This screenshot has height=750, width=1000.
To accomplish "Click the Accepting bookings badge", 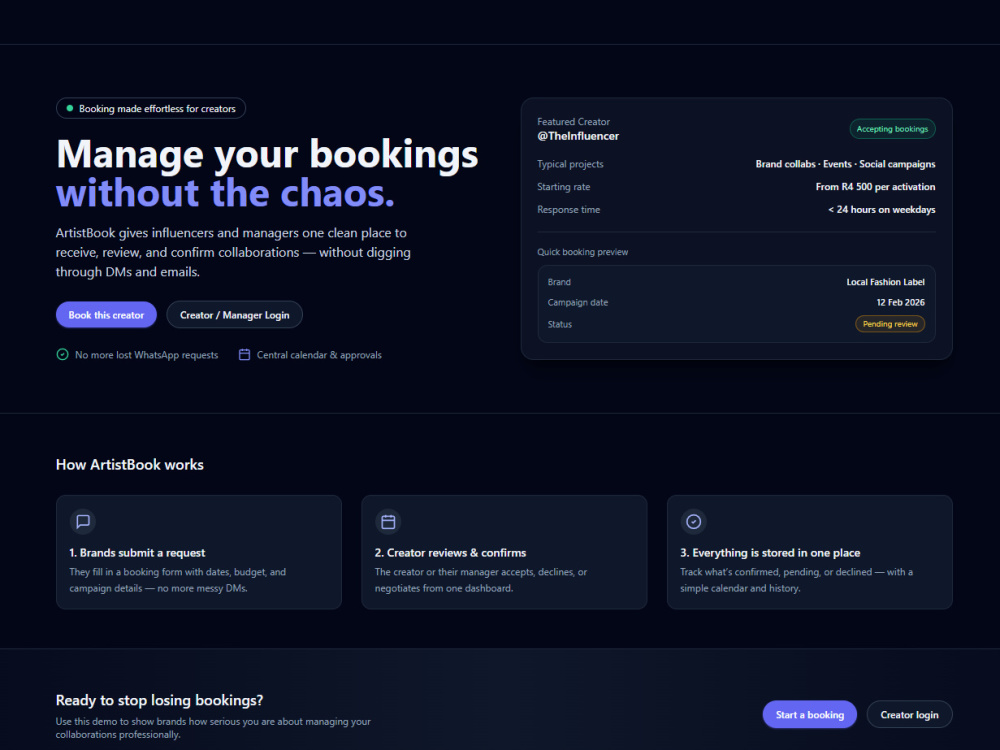I will pyautogui.click(x=892, y=129).
